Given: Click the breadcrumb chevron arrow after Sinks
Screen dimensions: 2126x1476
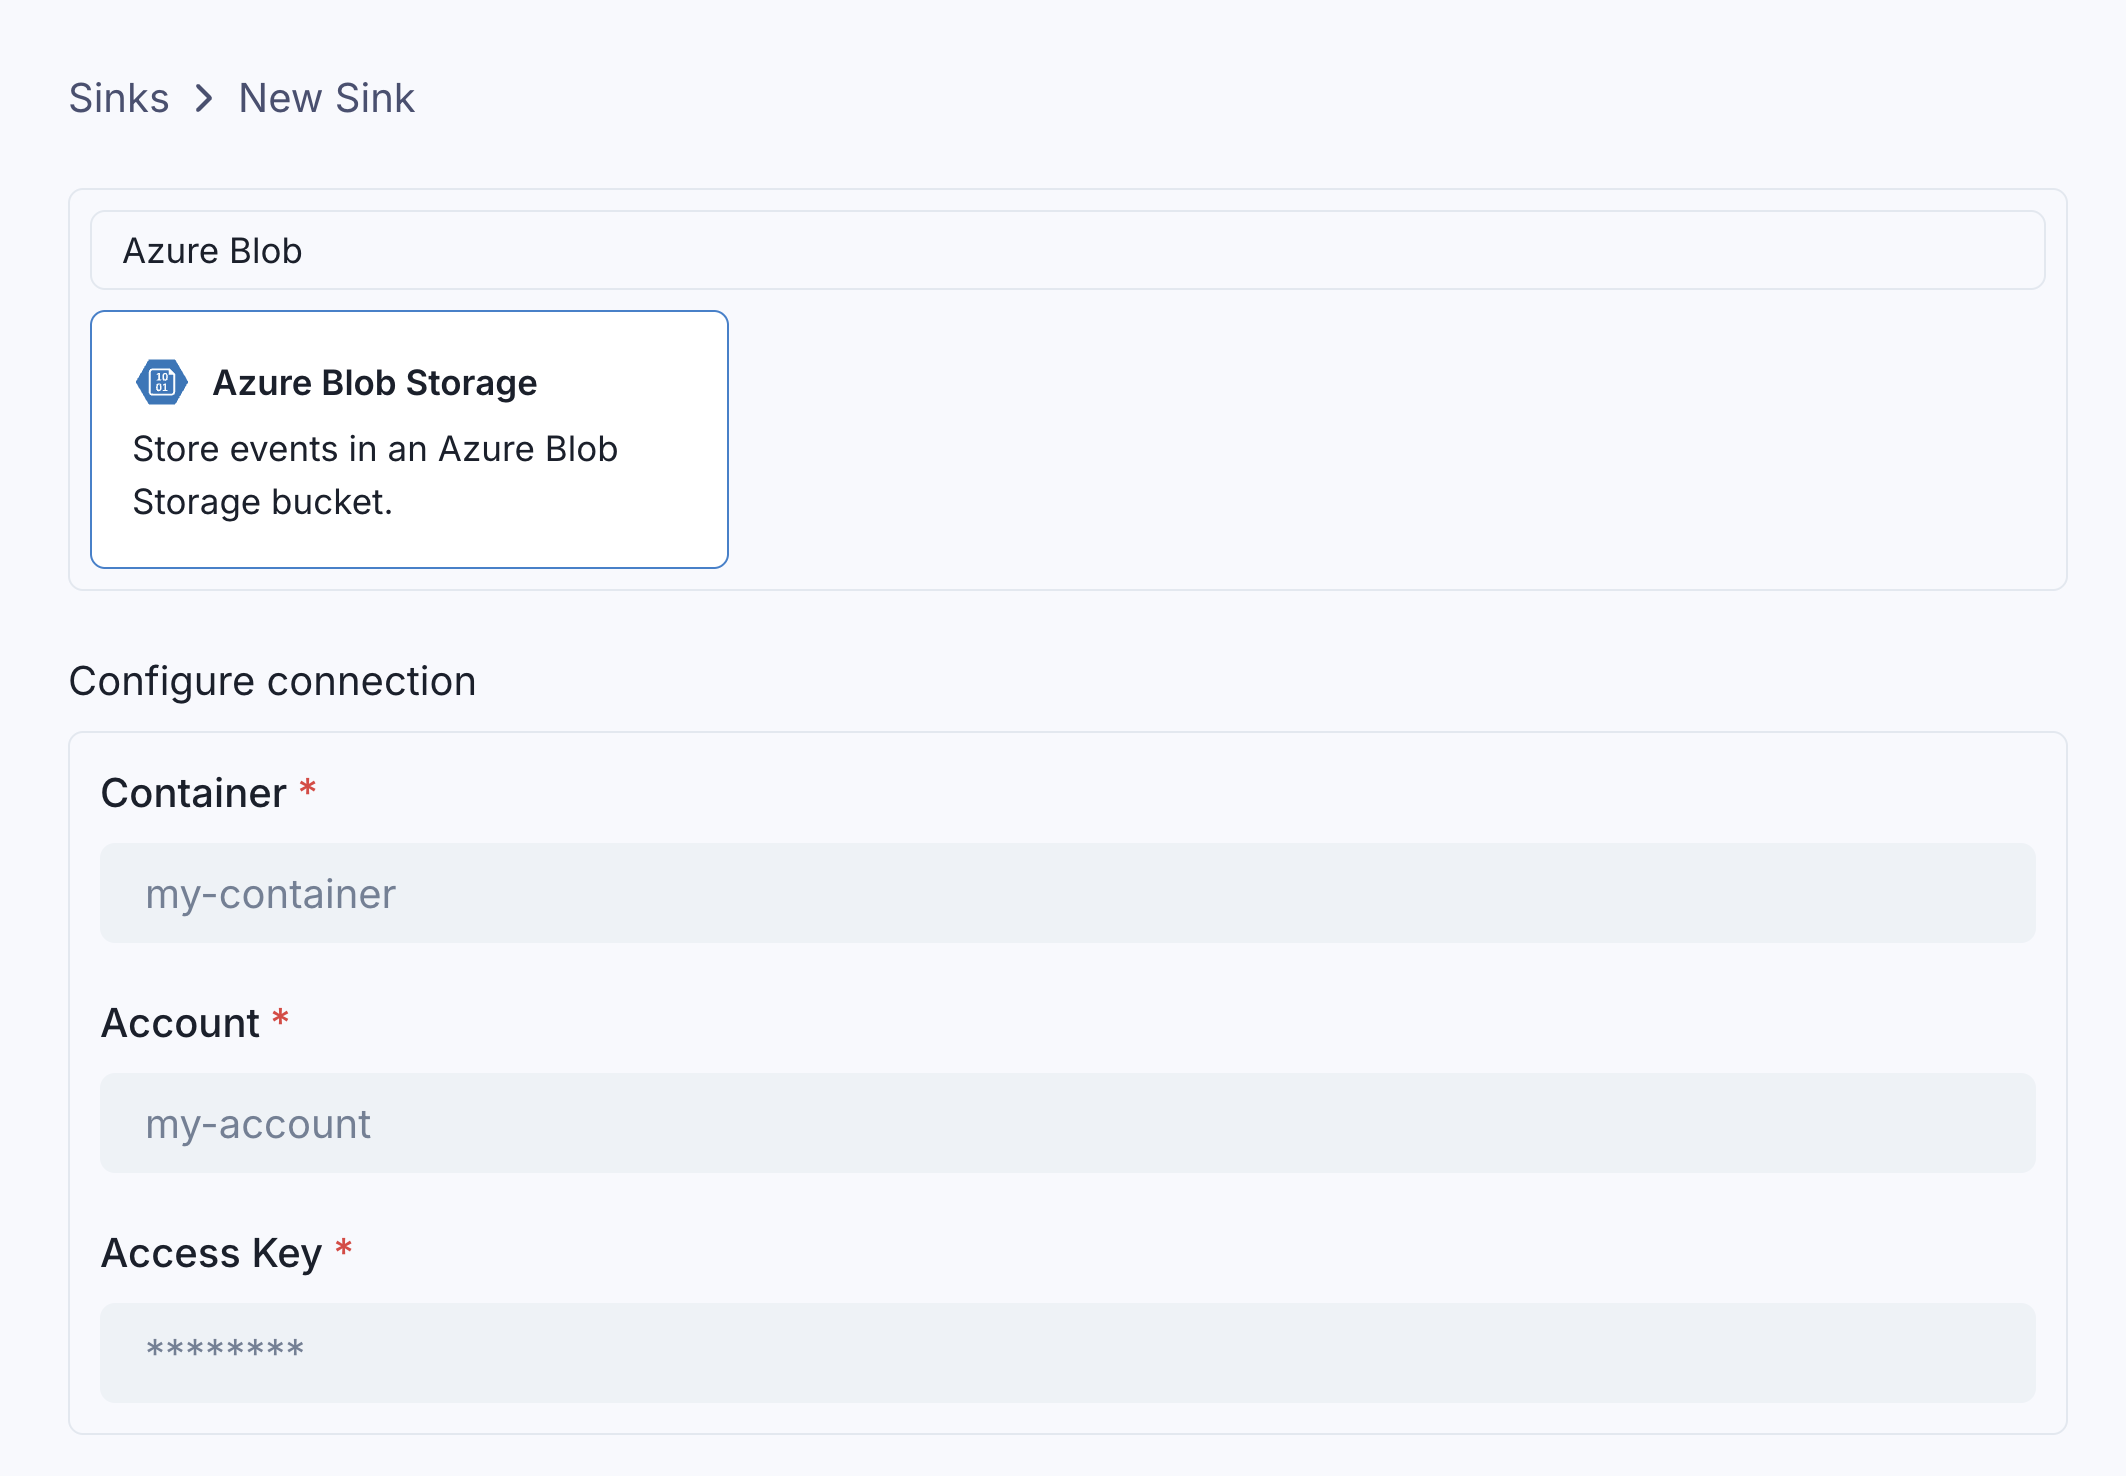Looking at the screenshot, I should click(x=204, y=98).
